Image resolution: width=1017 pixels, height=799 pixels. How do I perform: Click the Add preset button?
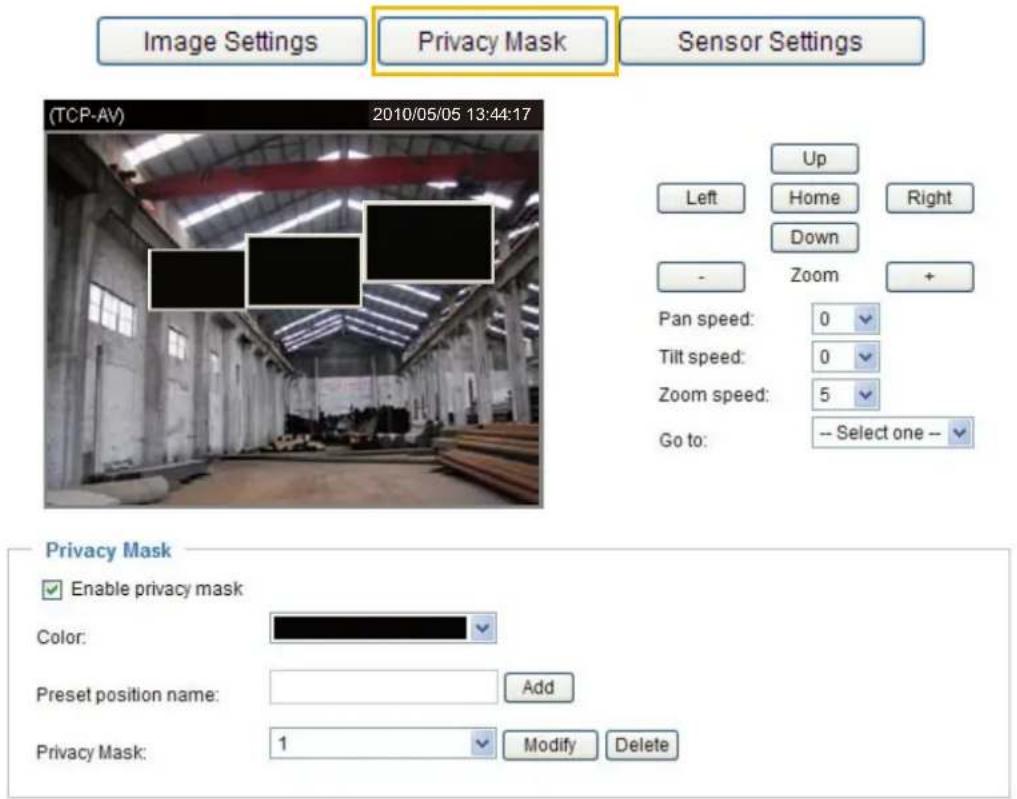pos(538,687)
